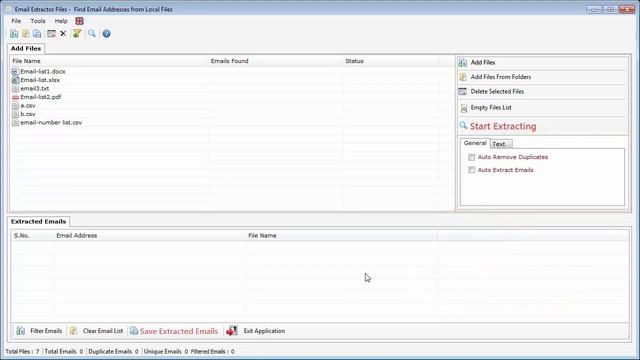Click the Save Extracted Emails icon

pyautogui.click(x=134, y=331)
